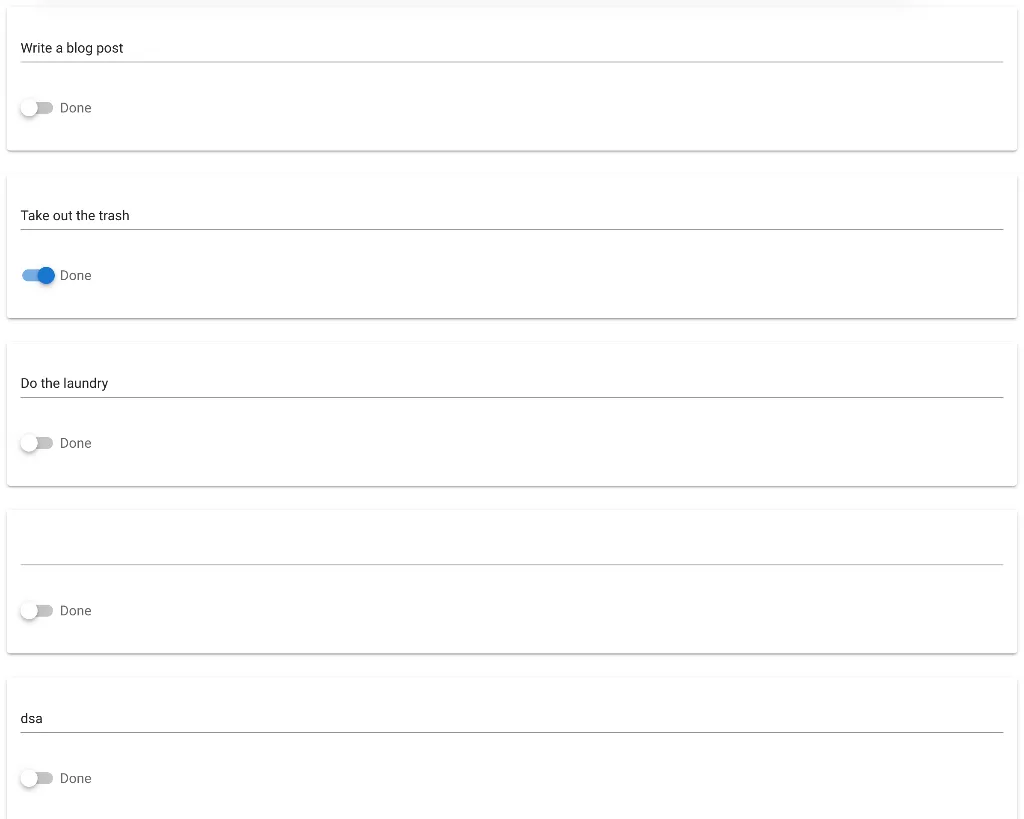
Task: Switch on Done for the "dsa" task
Action: tap(37, 778)
